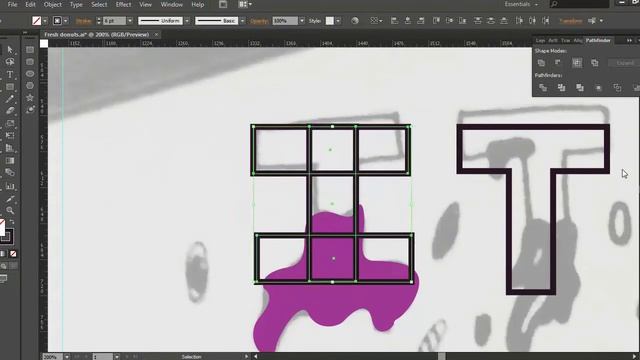Viewport: 640px width, 360px height.
Task: Click the Go to Bridge icon
Action: (223, 4)
